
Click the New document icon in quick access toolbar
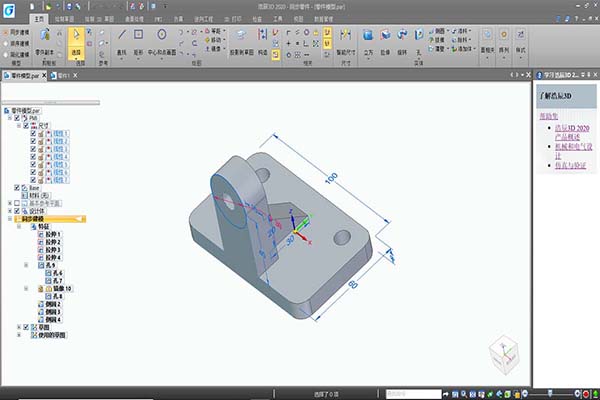point(32,7)
